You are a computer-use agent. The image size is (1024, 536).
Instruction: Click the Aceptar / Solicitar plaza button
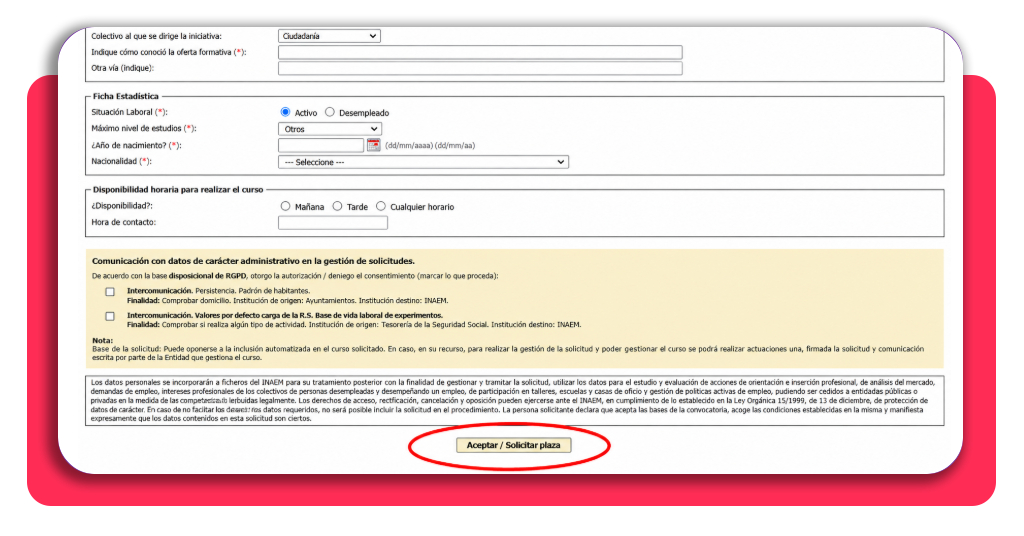[513, 445]
